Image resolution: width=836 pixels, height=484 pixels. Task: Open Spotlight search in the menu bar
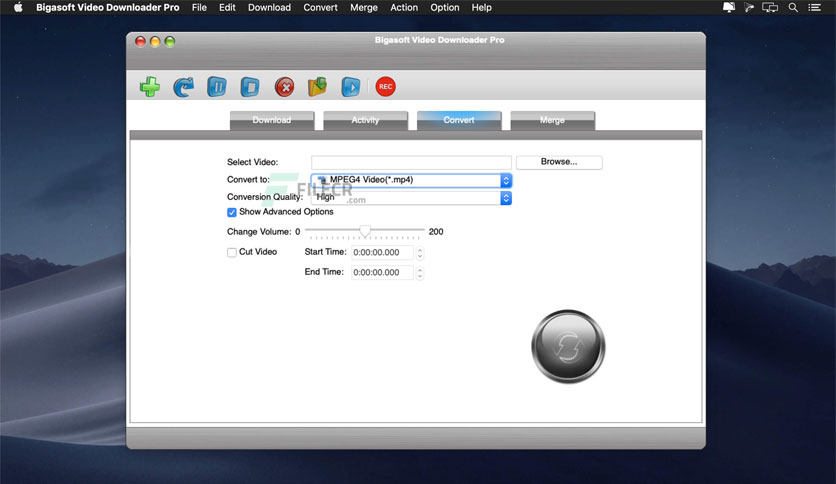[793, 7]
